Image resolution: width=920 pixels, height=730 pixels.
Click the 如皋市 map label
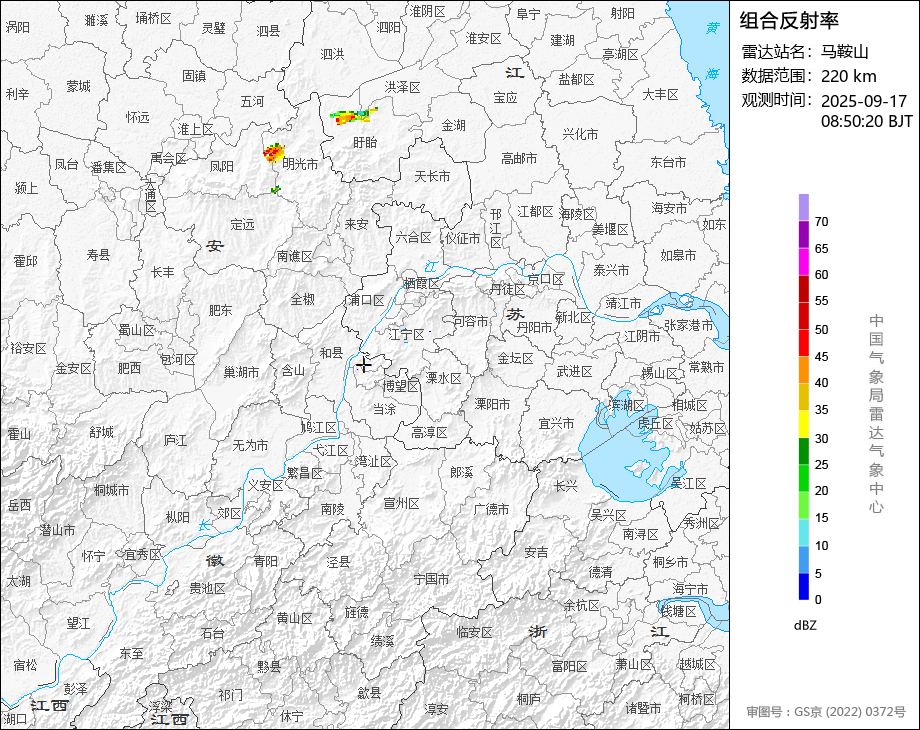[678, 255]
